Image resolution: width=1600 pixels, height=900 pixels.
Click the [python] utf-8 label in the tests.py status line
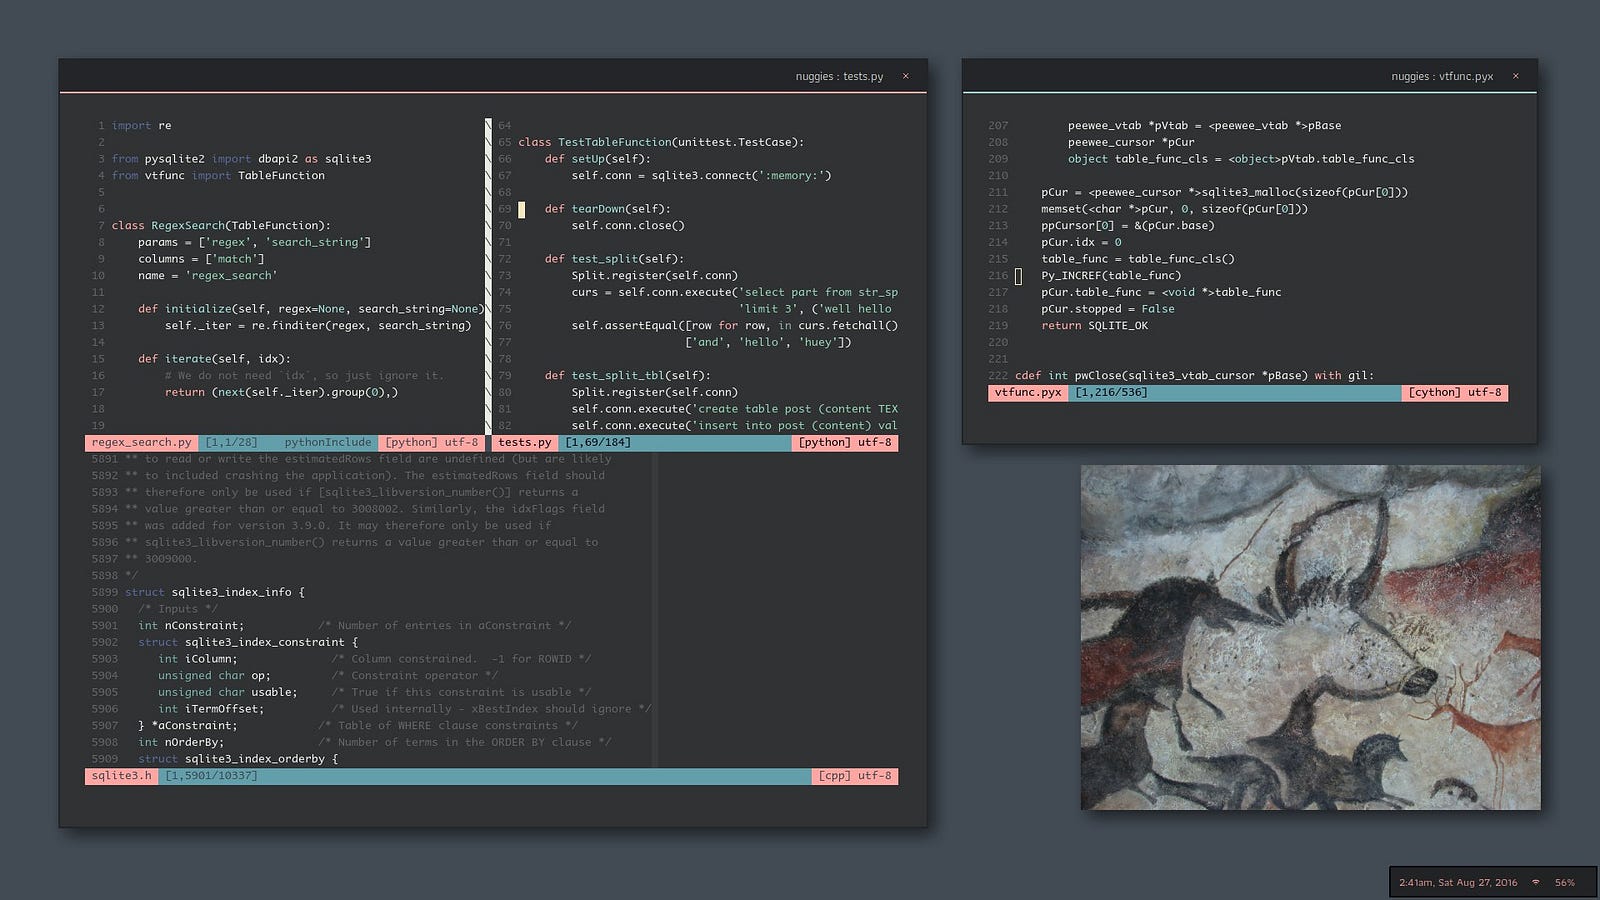tap(845, 442)
